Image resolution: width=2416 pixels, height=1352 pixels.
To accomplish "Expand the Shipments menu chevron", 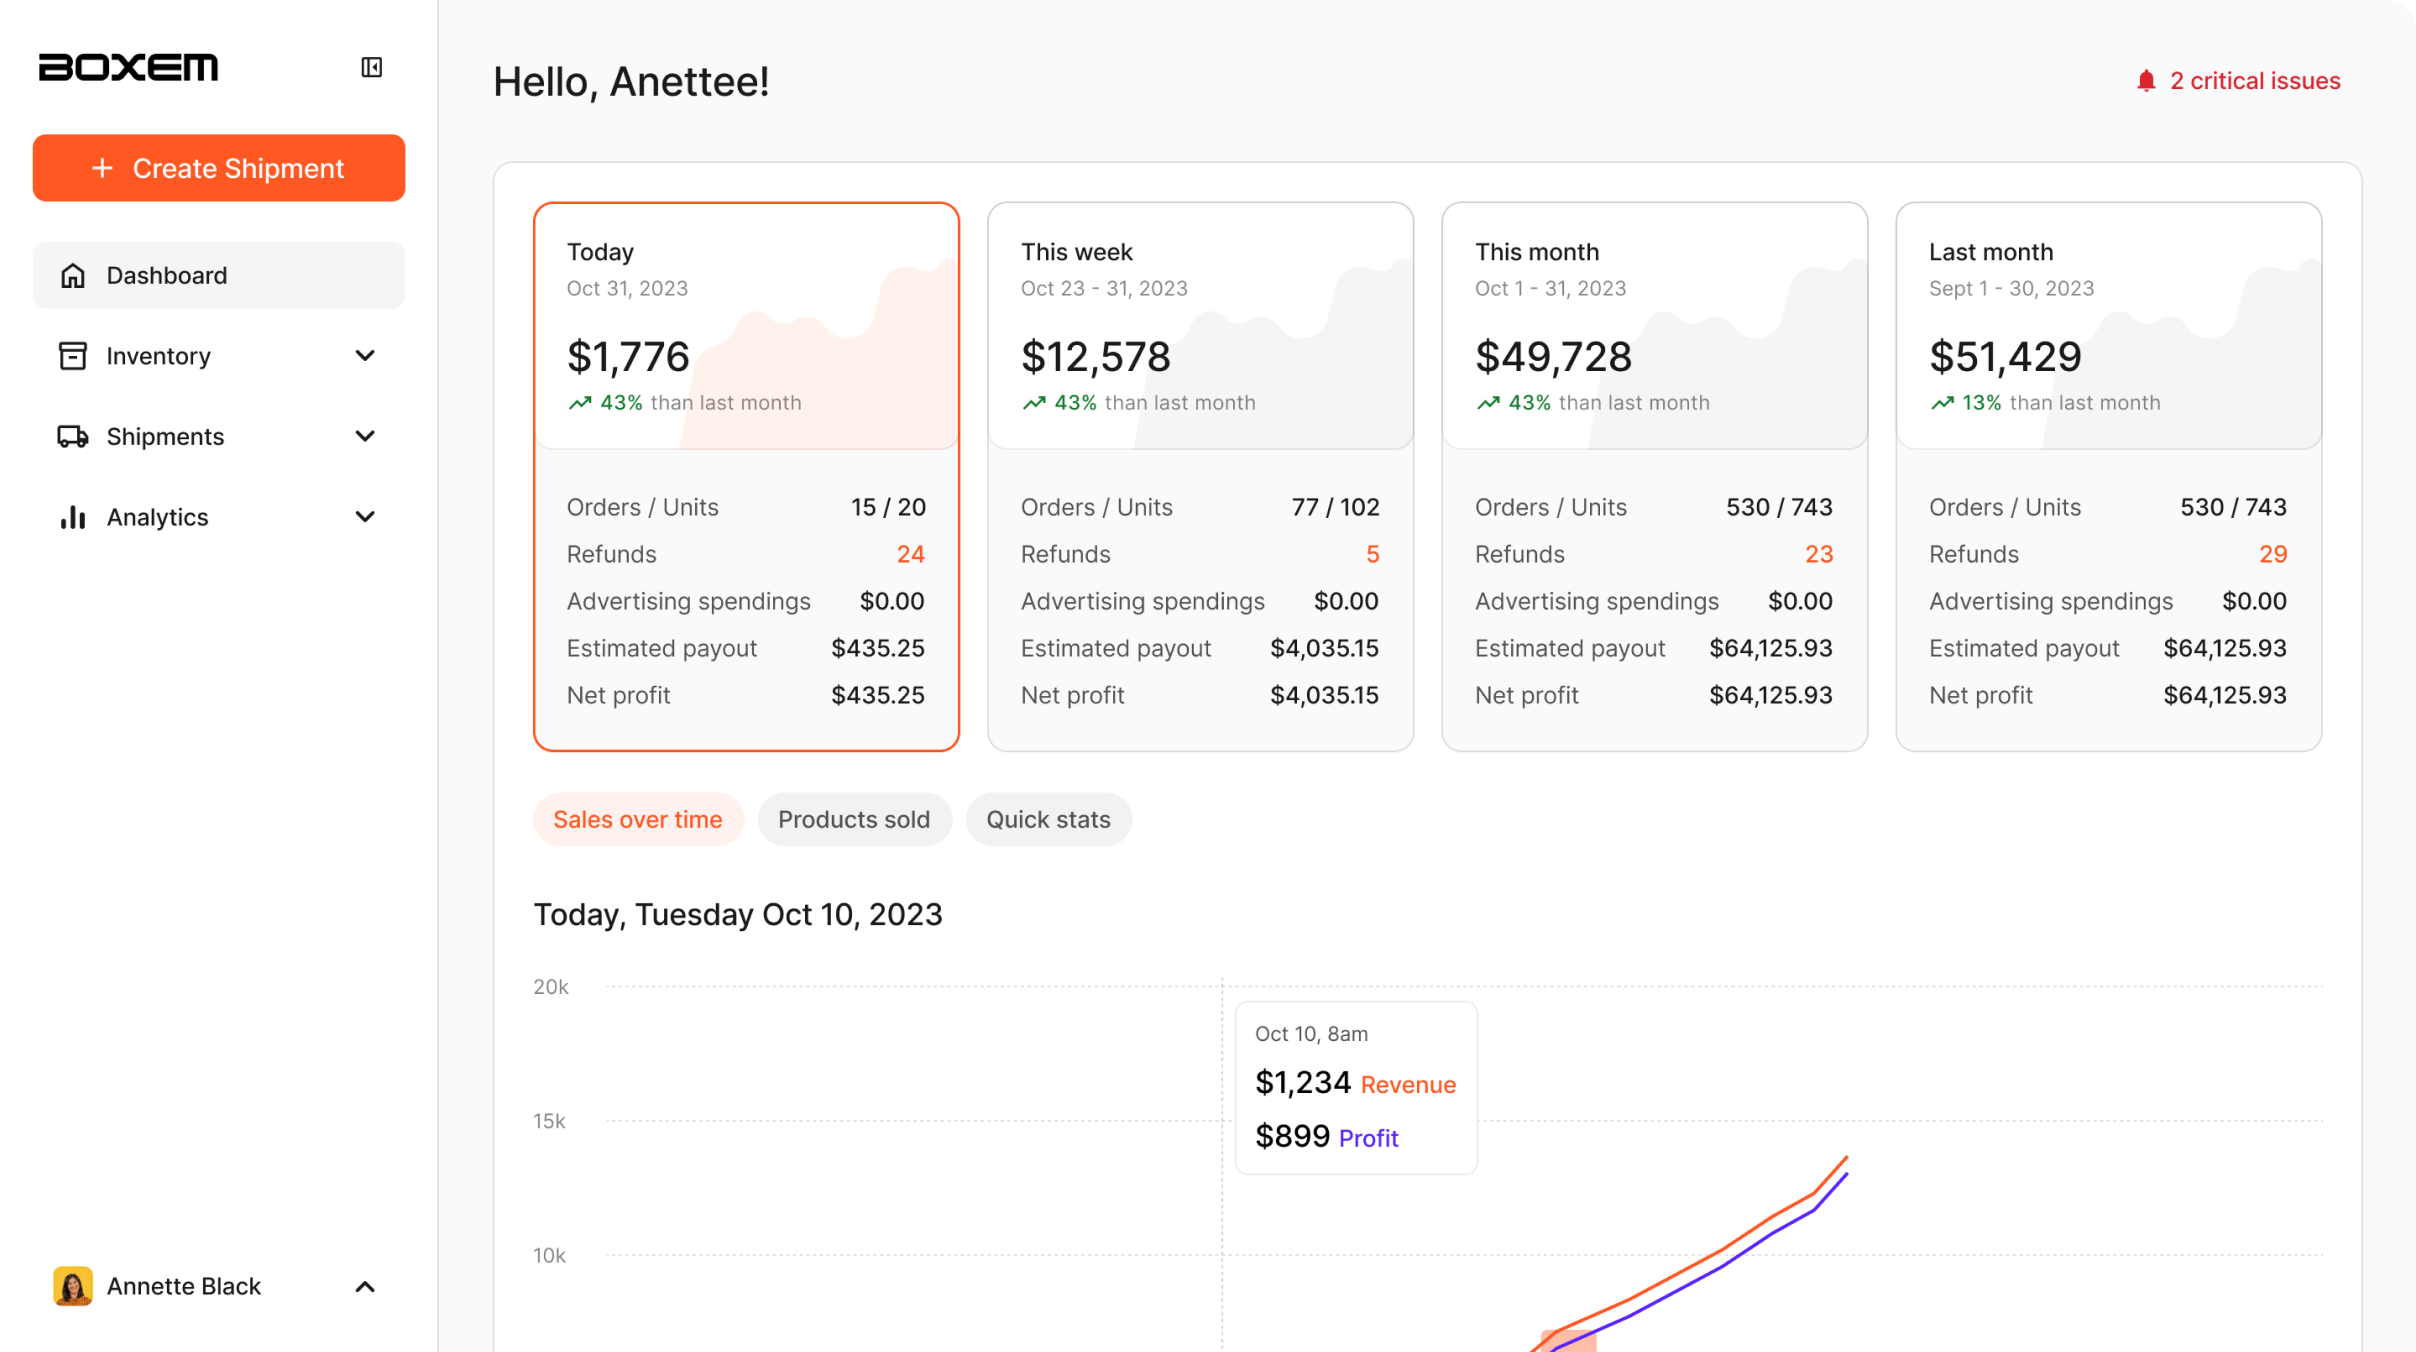I will point(365,436).
